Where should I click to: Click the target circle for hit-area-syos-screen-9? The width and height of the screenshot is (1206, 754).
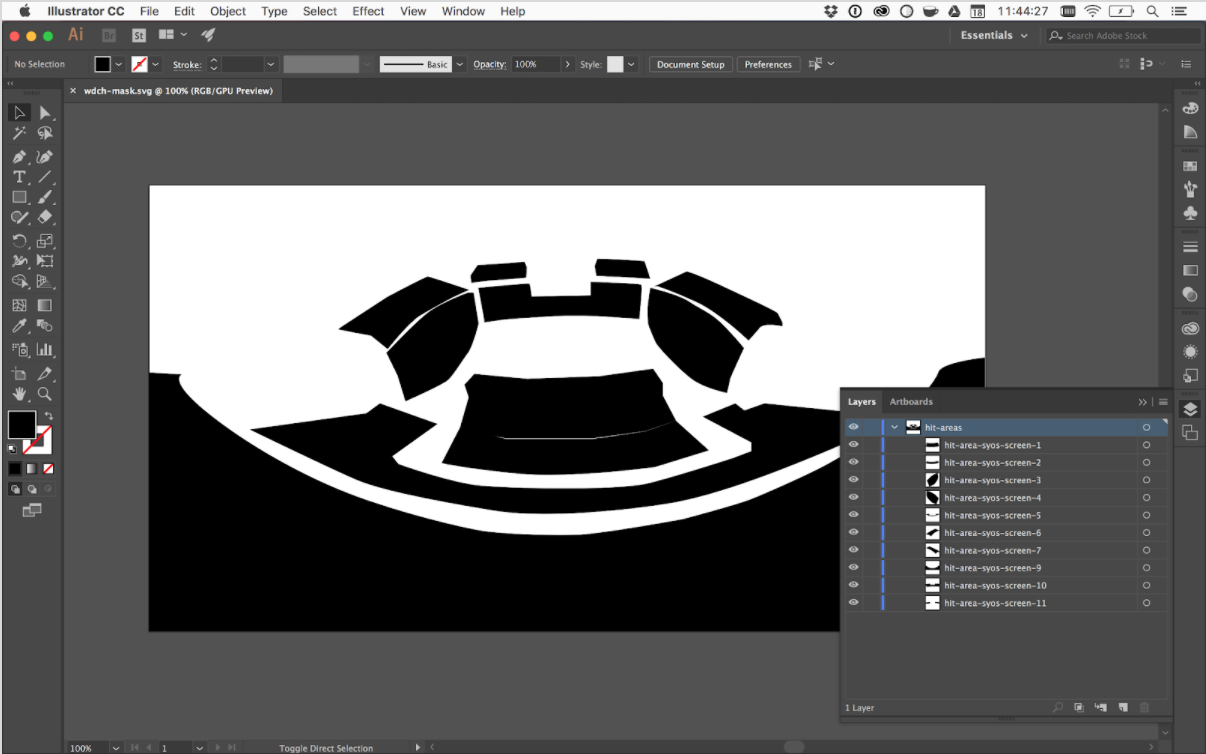(x=1146, y=568)
